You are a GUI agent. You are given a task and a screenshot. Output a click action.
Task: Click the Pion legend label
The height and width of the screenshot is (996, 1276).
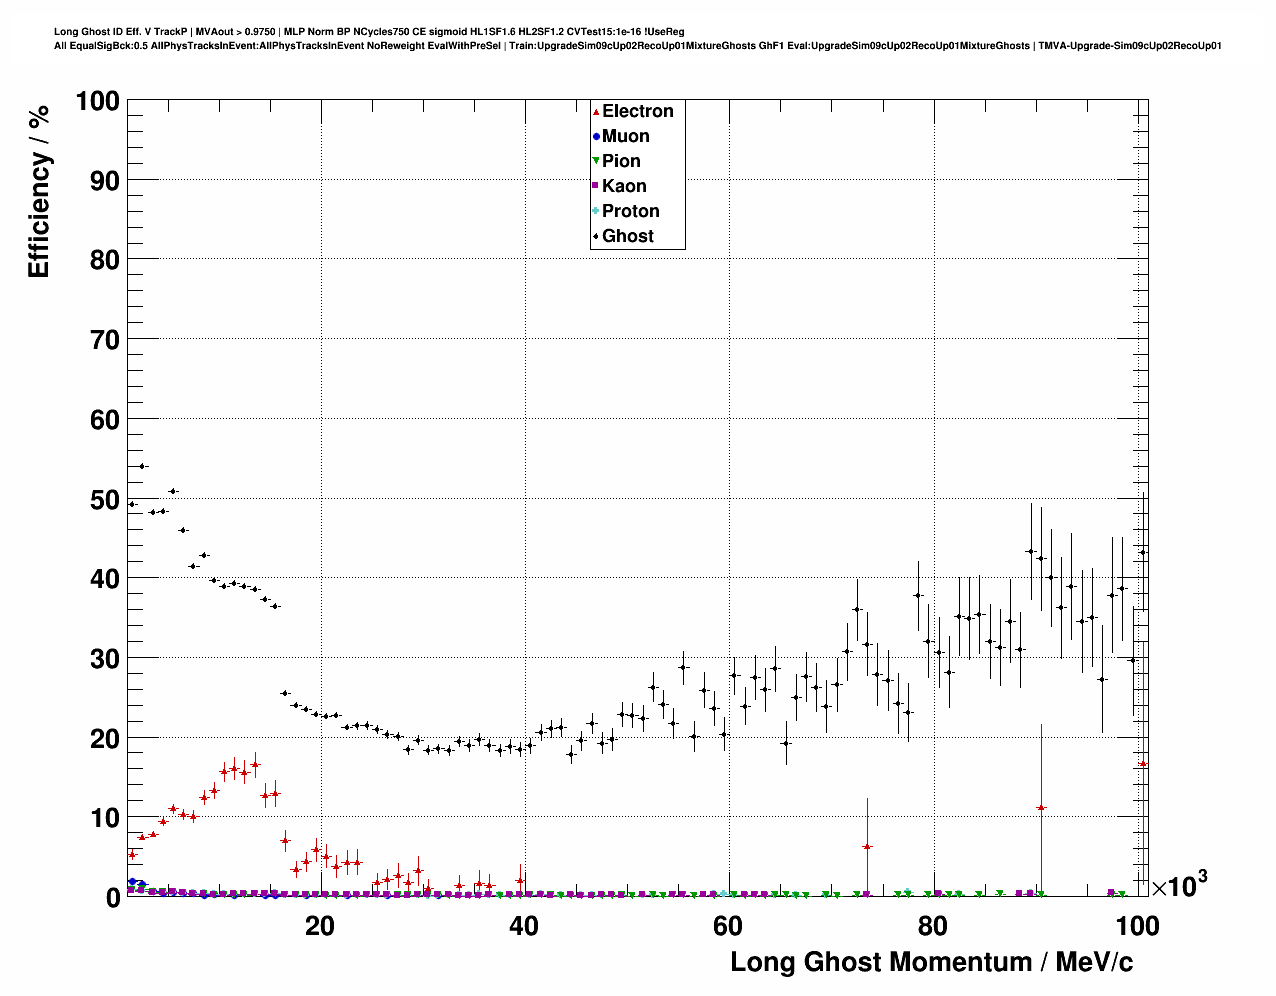coord(621,161)
